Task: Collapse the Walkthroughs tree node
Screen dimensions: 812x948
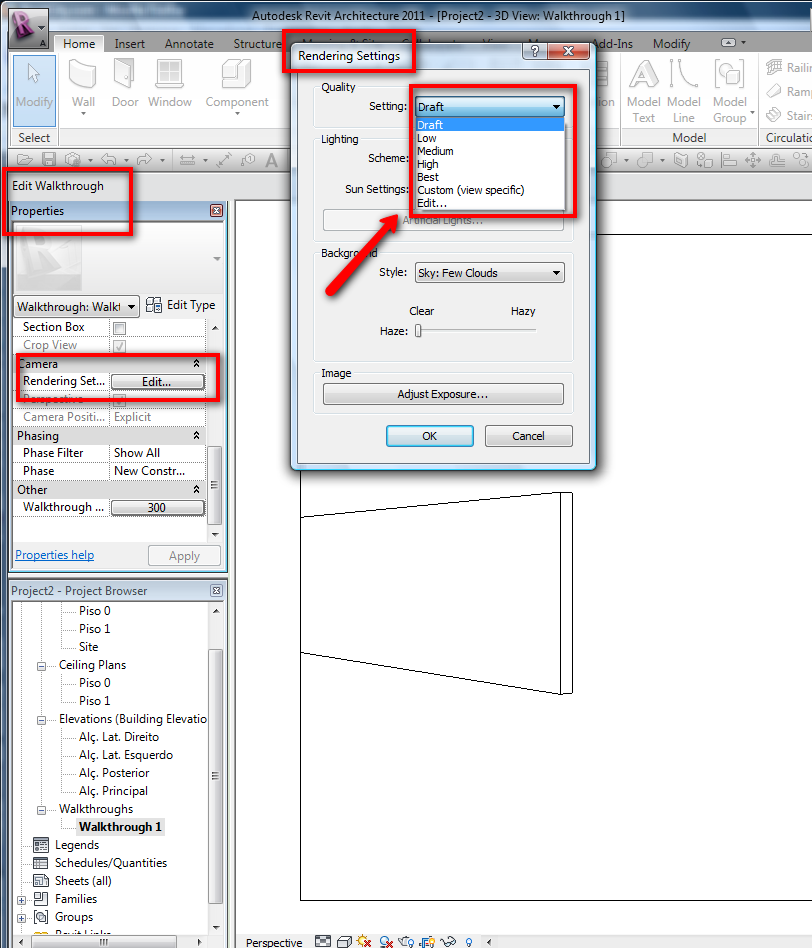Action: (x=41, y=810)
